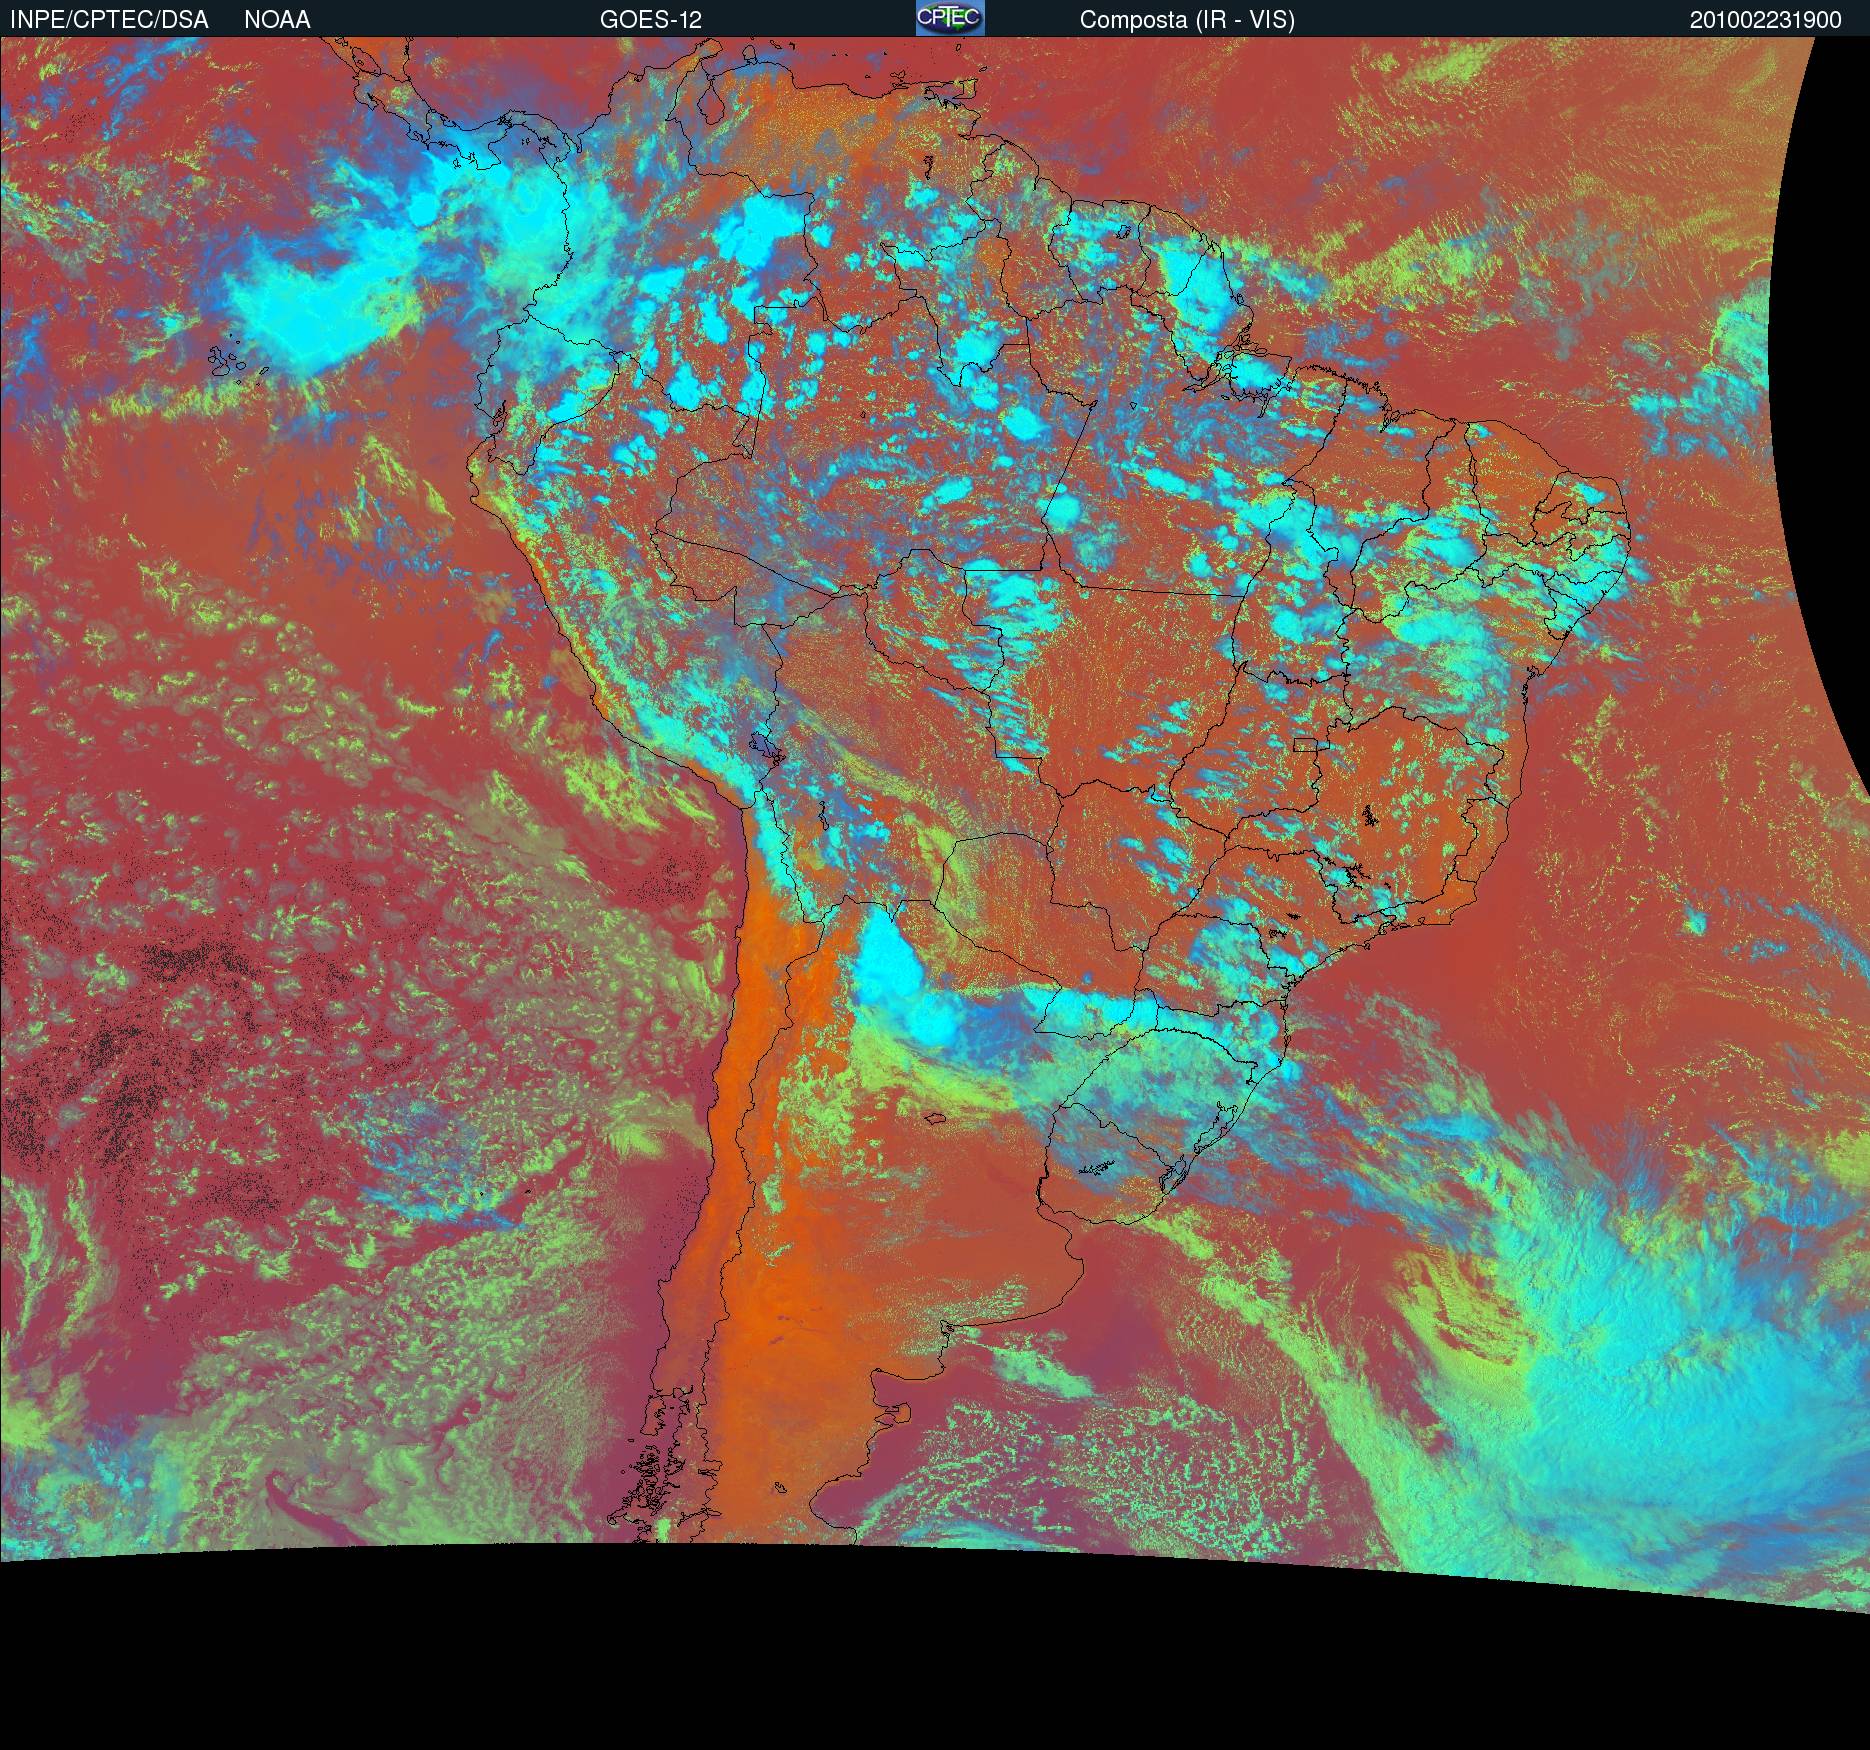The width and height of the screenshot is (1870, 1750).
Task: Click the 'NOAA' label in the header
Action: coord(277,19)
